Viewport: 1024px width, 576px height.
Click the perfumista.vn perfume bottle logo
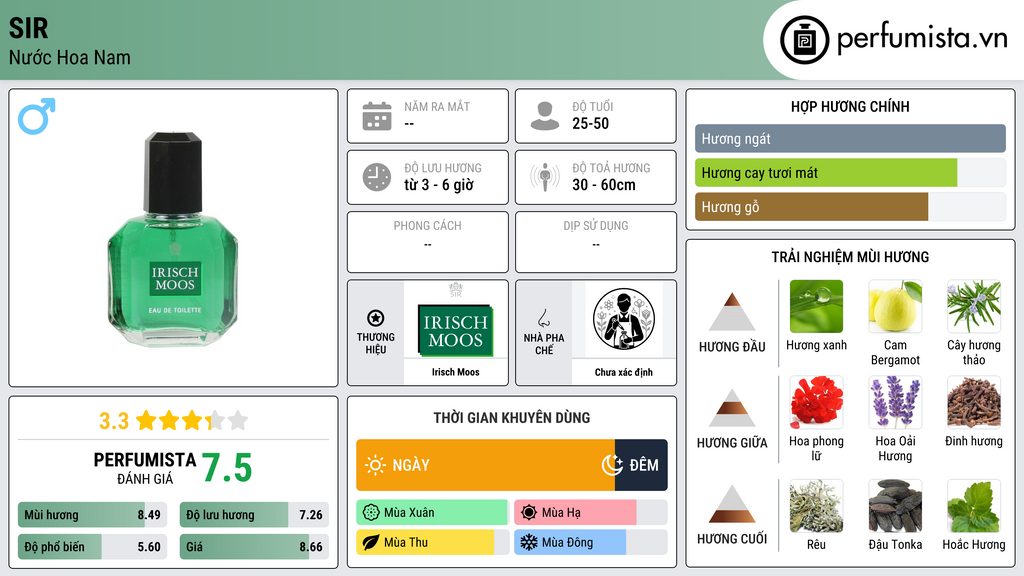point(804,40)
